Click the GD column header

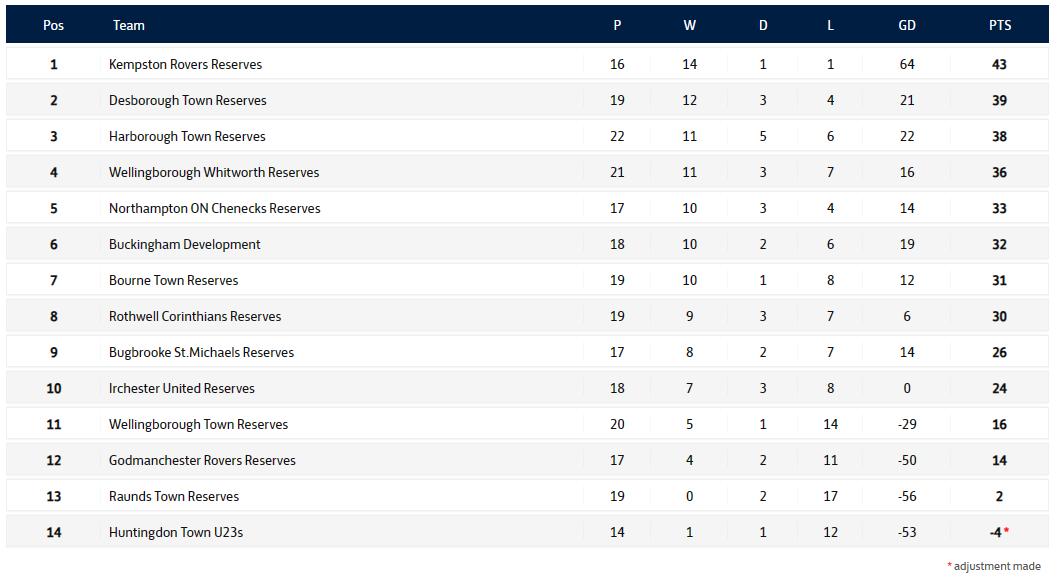906,25
